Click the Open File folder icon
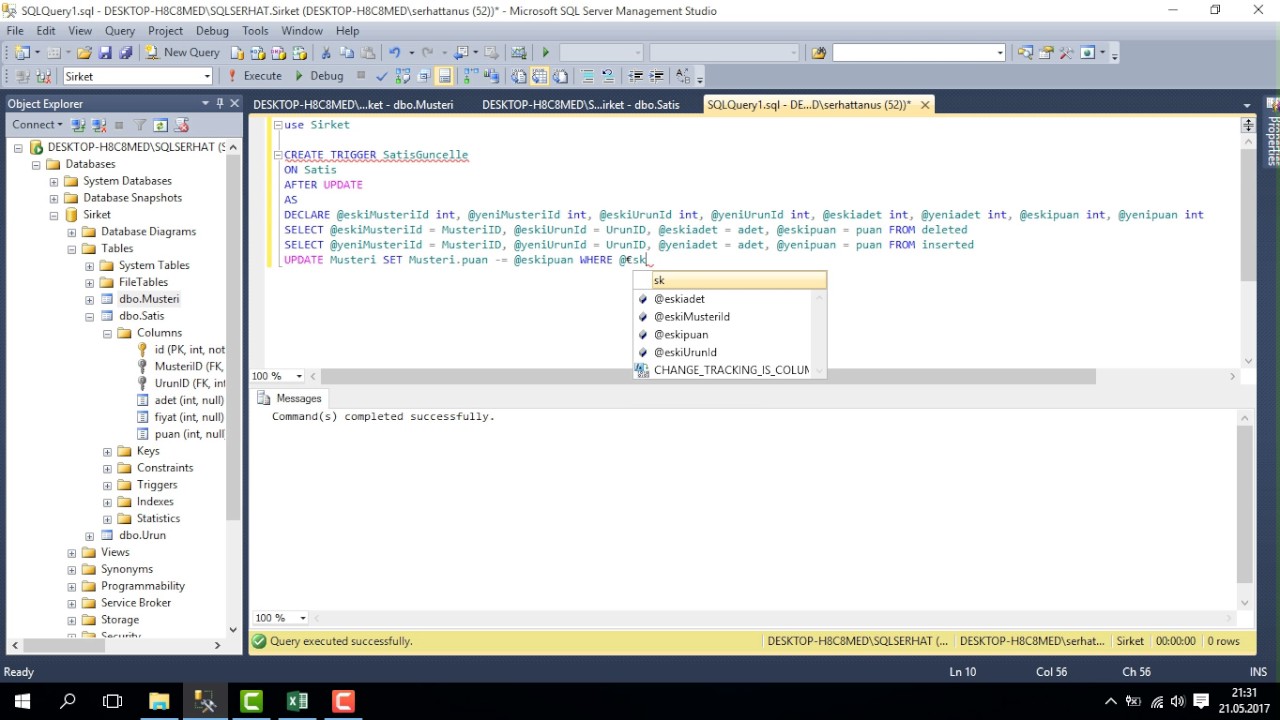 coord(84,52)
